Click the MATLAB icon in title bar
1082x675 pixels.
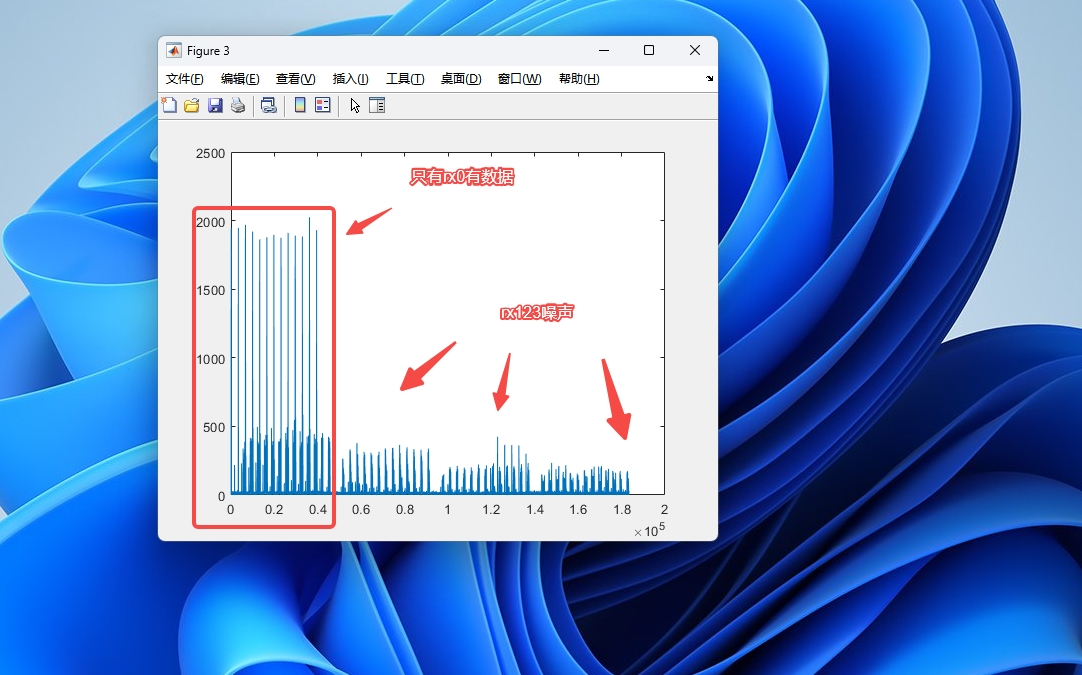coord(174,50)
